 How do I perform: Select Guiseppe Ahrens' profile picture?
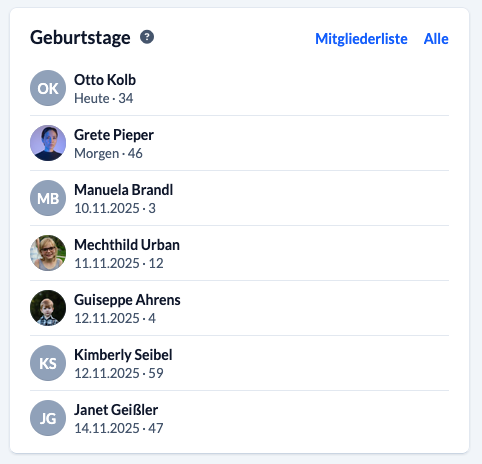coord(48,308)
